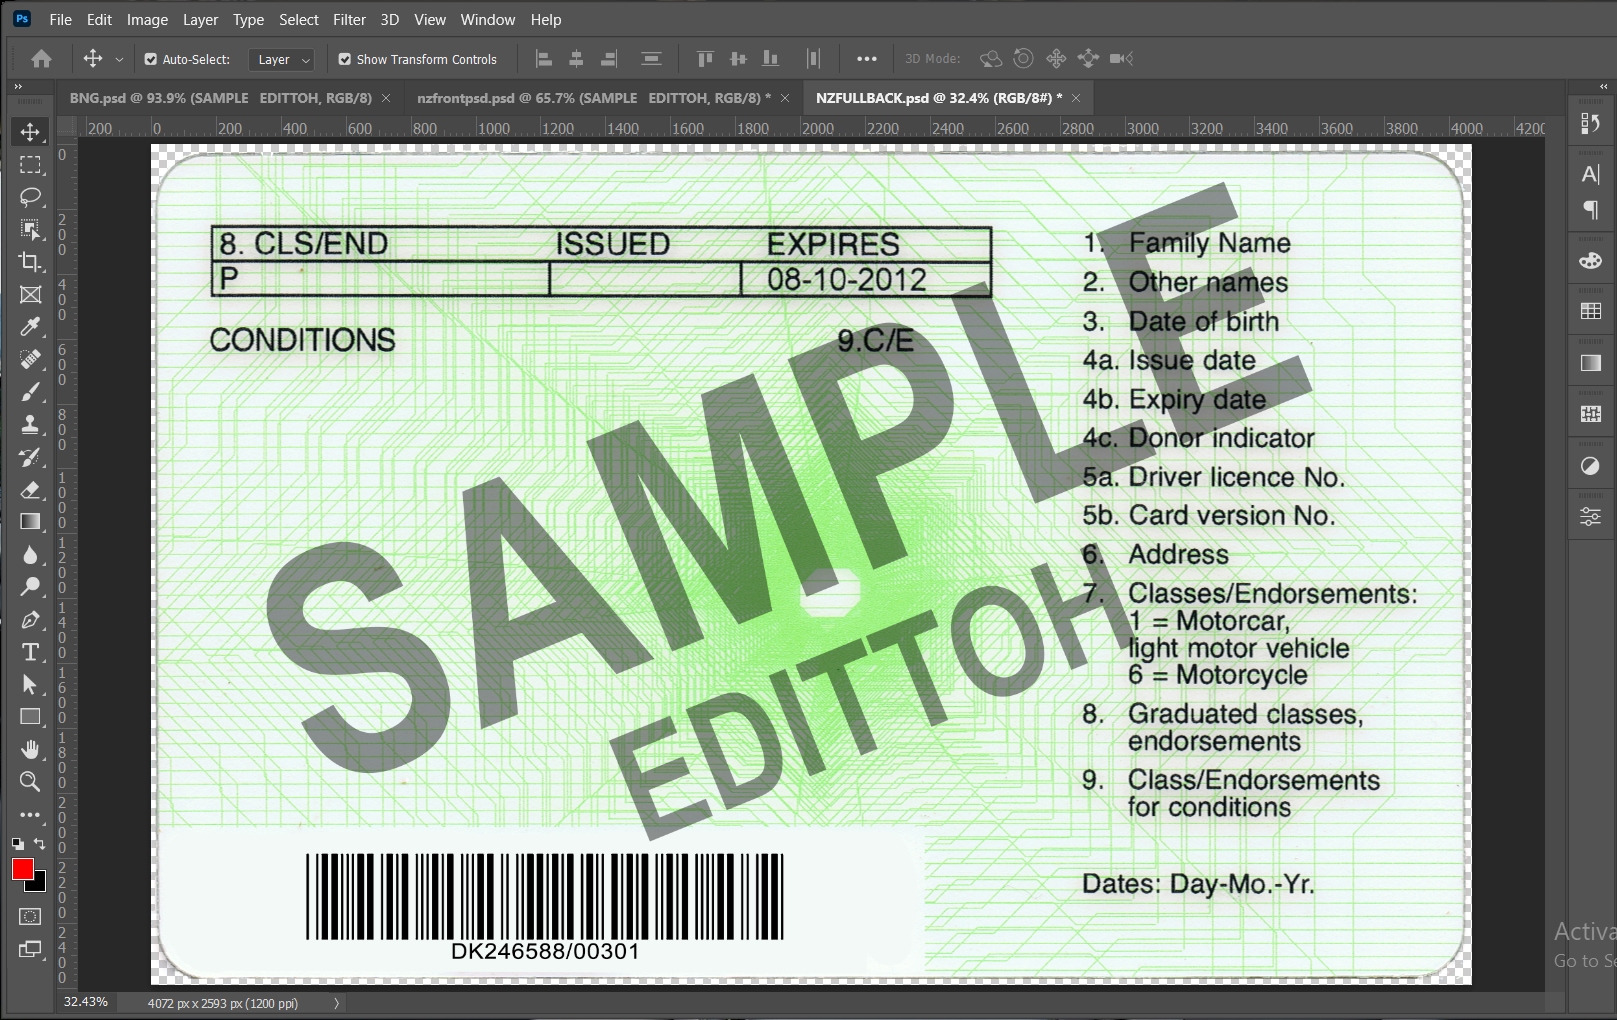Select the Gradient tool
This screenshot has height=1020, width=1617.
(x=30, y=522)
